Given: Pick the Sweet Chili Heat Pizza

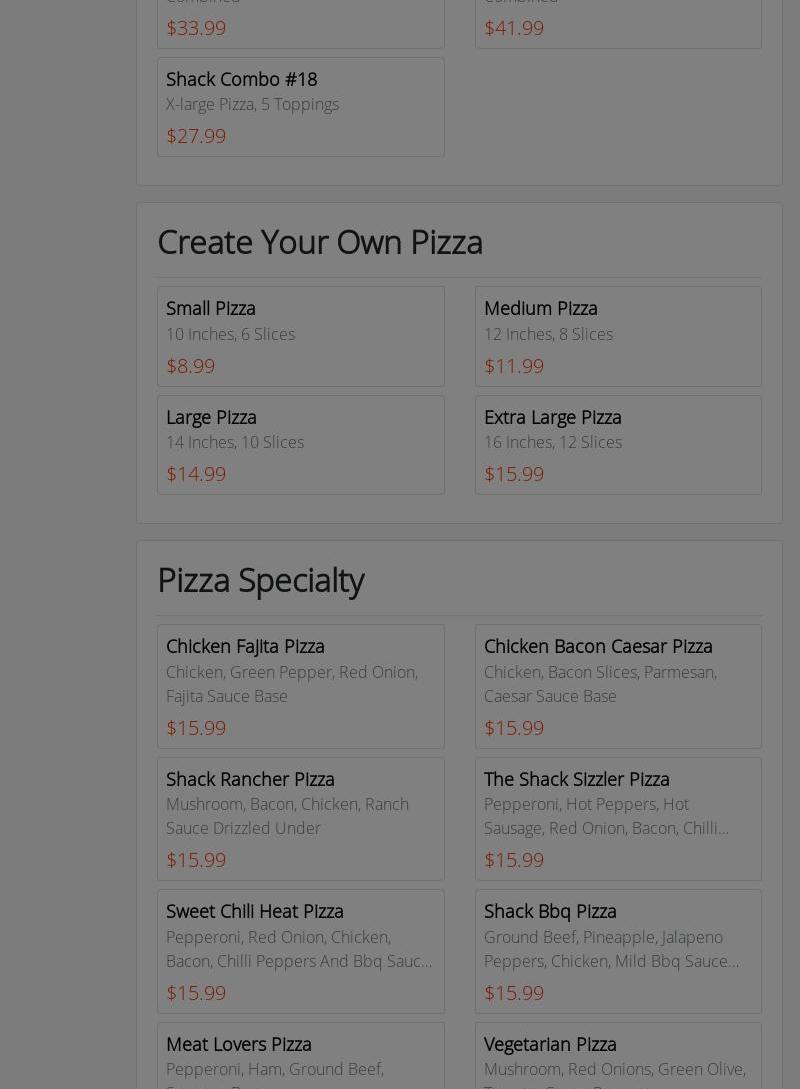Looking at the screenshot, I should [300, 951].
